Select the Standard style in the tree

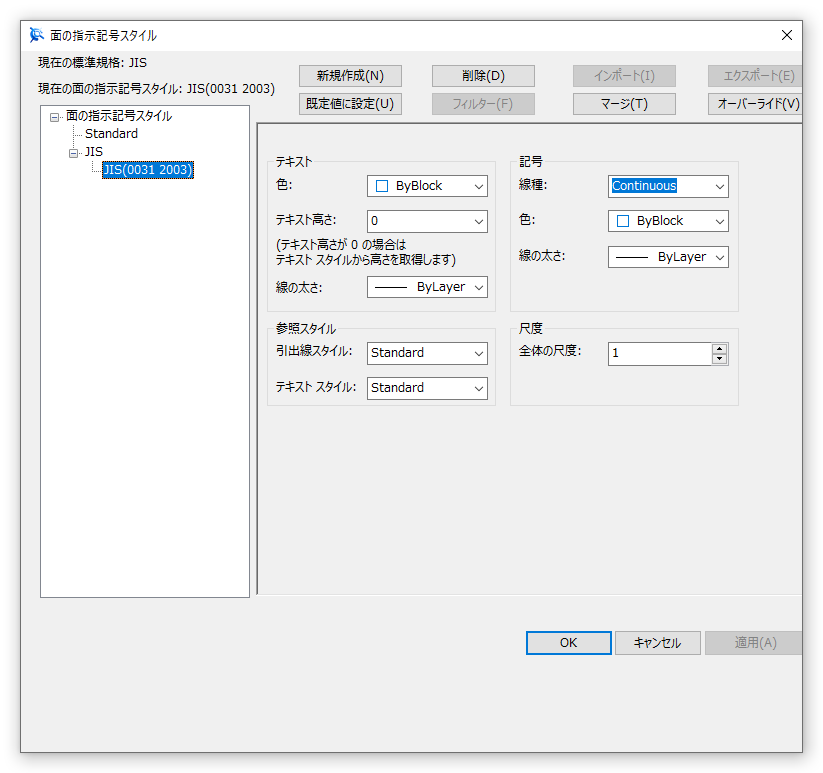coord(110,133)
